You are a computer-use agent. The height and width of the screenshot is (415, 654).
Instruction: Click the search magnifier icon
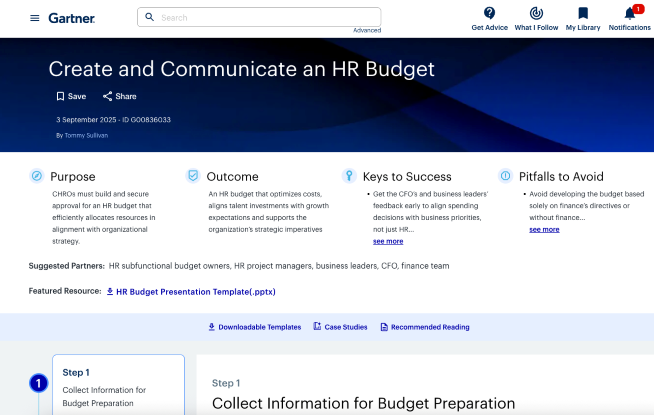150,17
